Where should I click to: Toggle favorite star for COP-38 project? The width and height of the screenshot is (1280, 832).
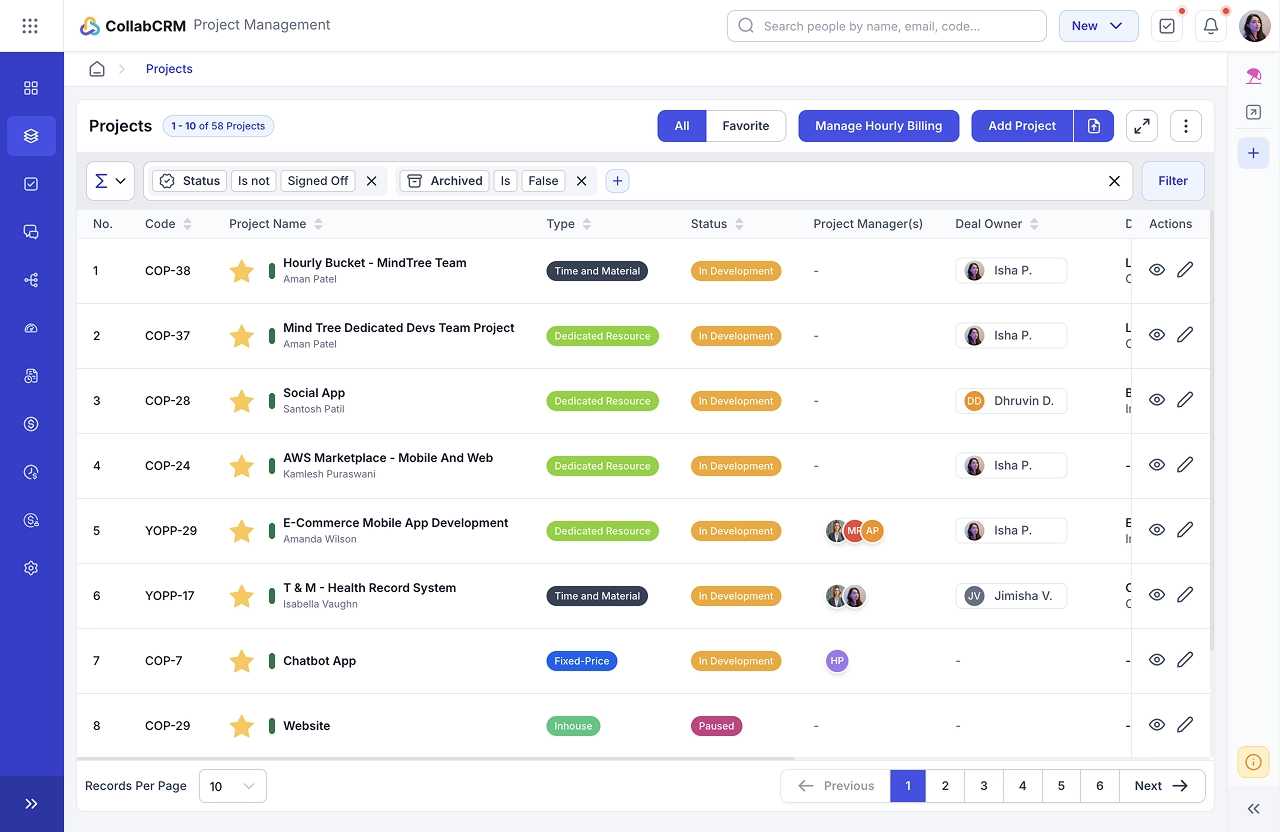[241, 271]
